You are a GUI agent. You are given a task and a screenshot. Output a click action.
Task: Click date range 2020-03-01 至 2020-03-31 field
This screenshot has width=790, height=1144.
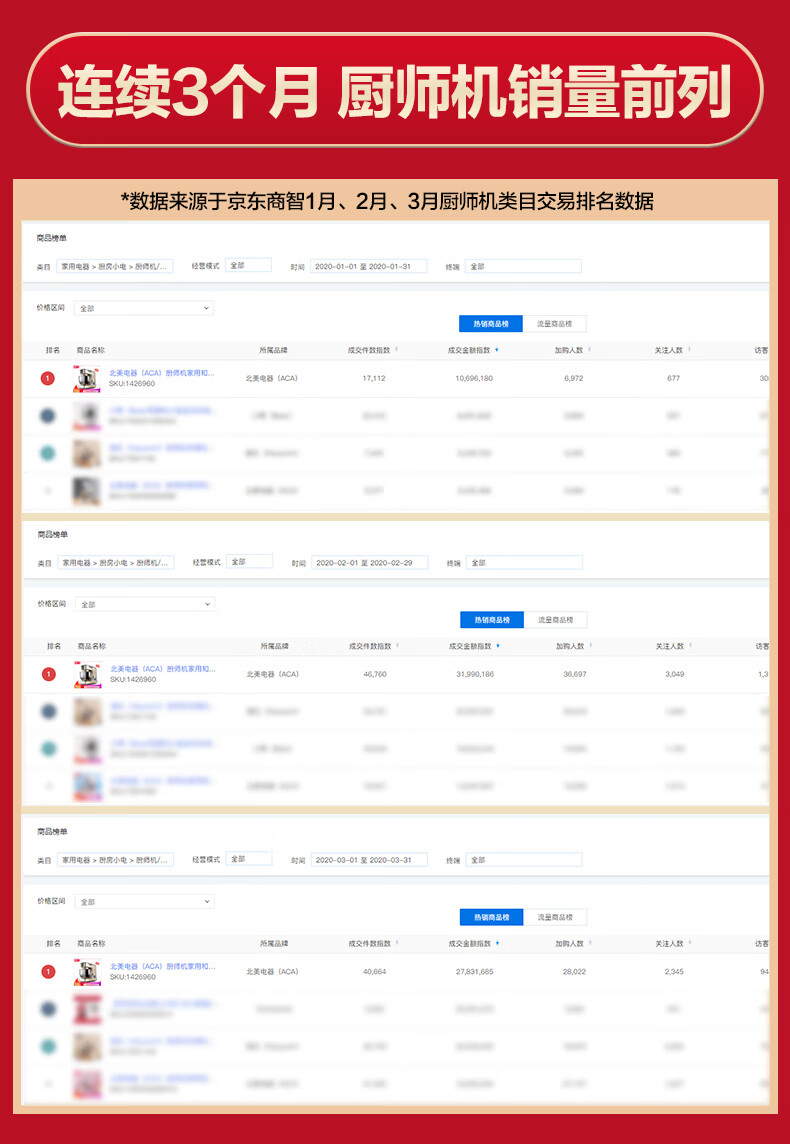[369, 859]
